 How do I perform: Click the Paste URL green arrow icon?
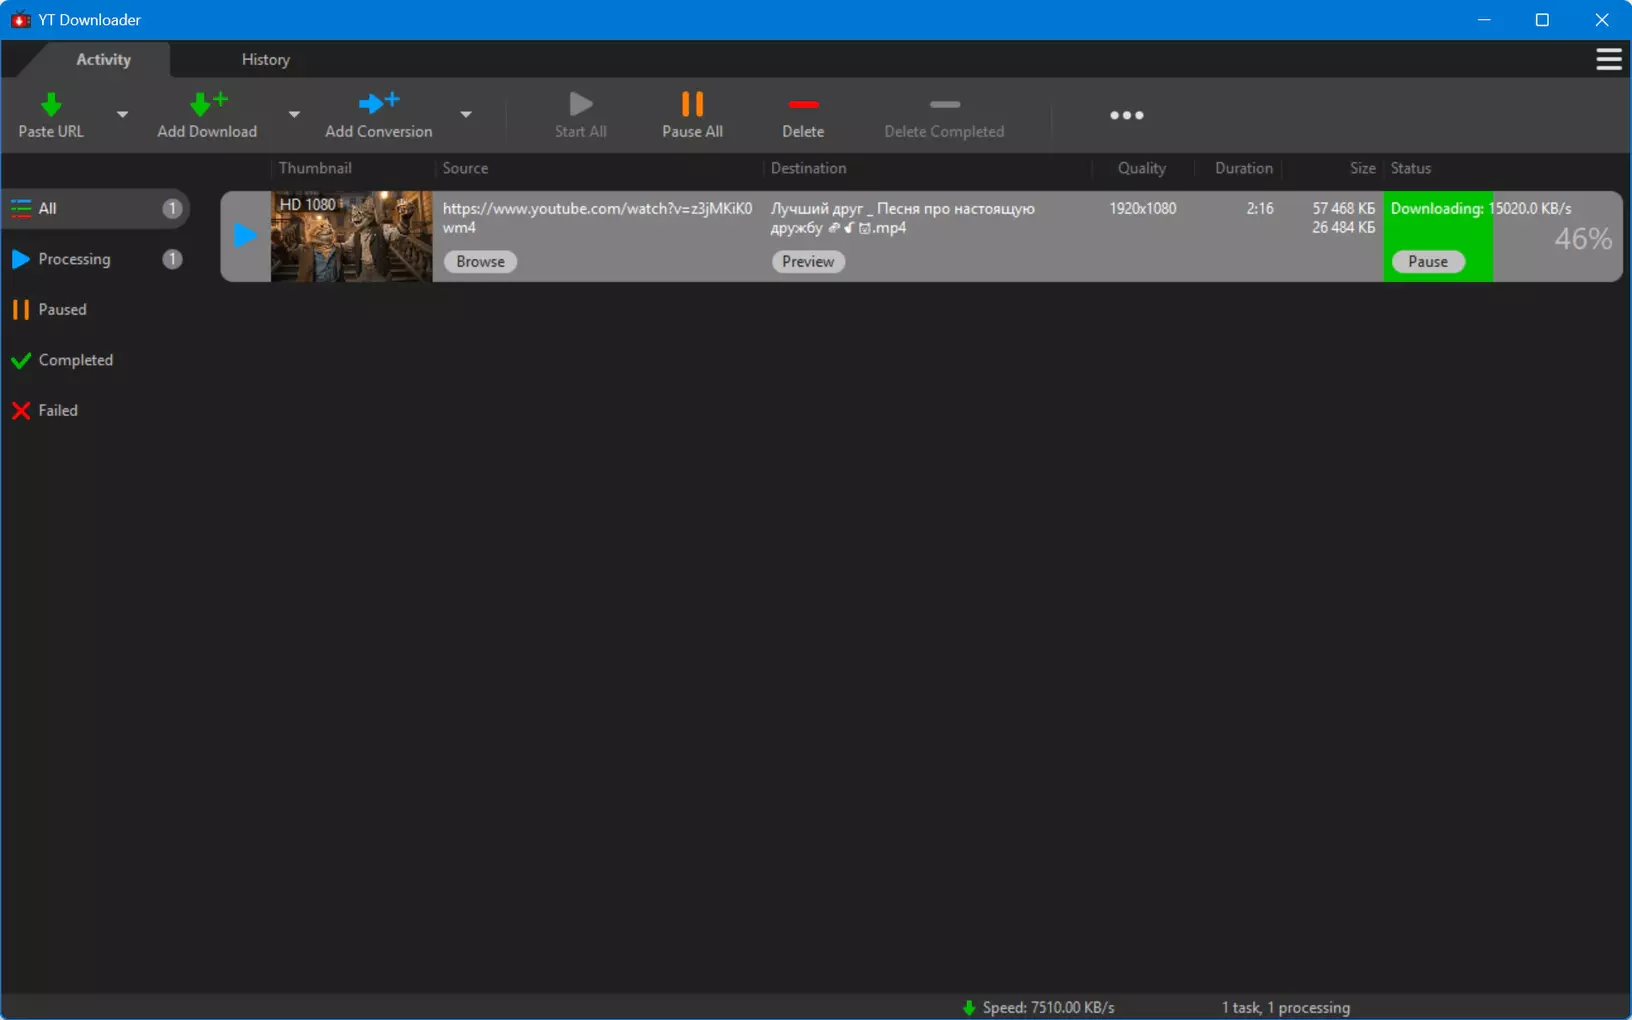pyautogui.click(x=51, y=104)
